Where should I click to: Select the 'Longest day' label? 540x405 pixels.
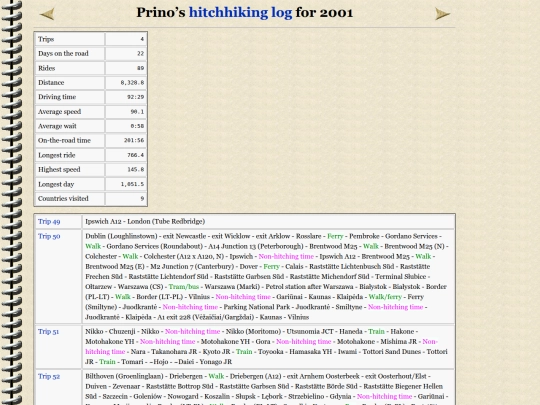(56, 184)
